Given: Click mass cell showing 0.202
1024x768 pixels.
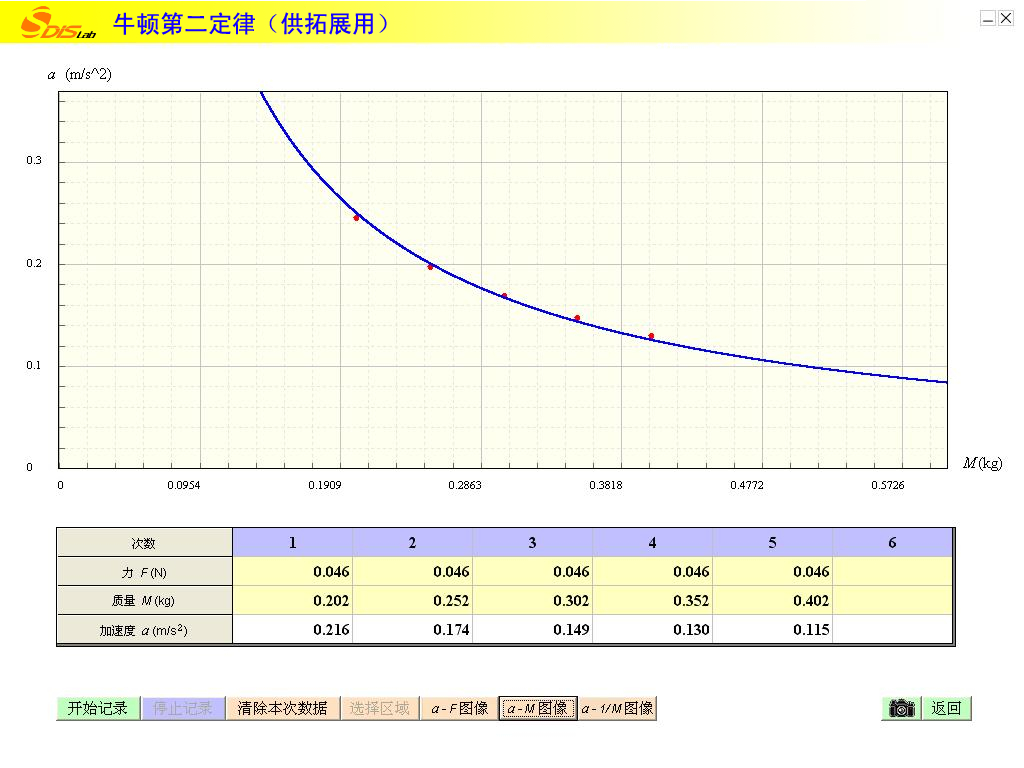Looking at the screenshot, I should pyautogui.click(x=292, y=601).
